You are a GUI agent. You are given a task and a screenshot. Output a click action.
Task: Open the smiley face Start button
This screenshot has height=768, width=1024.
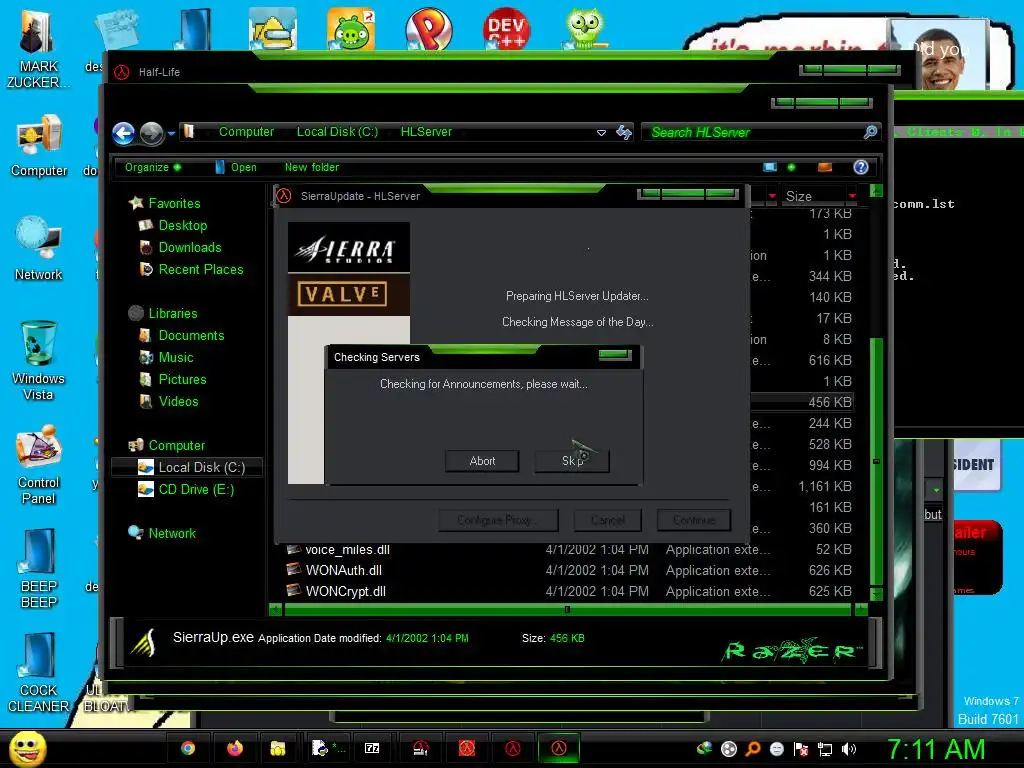(x=28, y=749)
